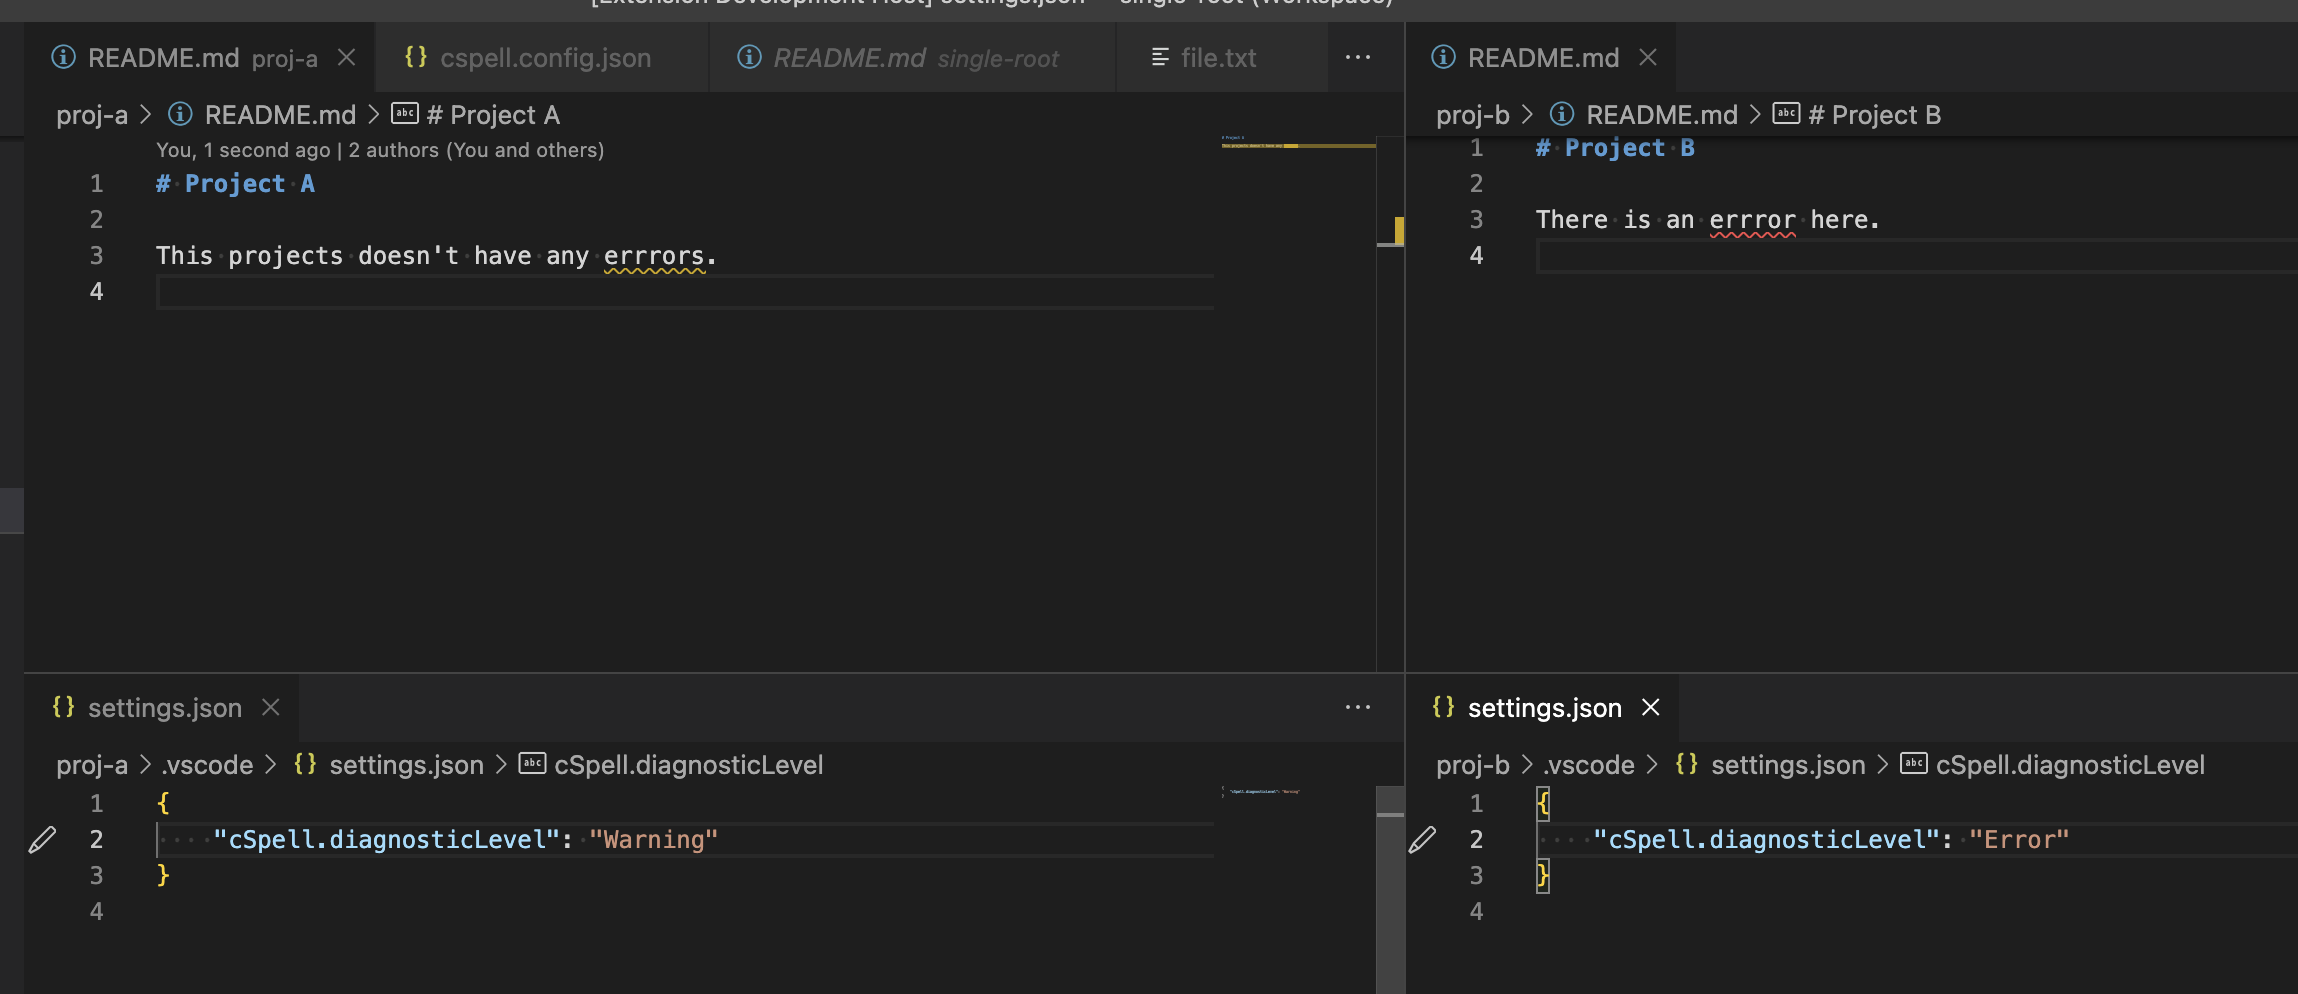
Task: Close settings.json tab in proj-a bottom group
Action: click(270, 708)
